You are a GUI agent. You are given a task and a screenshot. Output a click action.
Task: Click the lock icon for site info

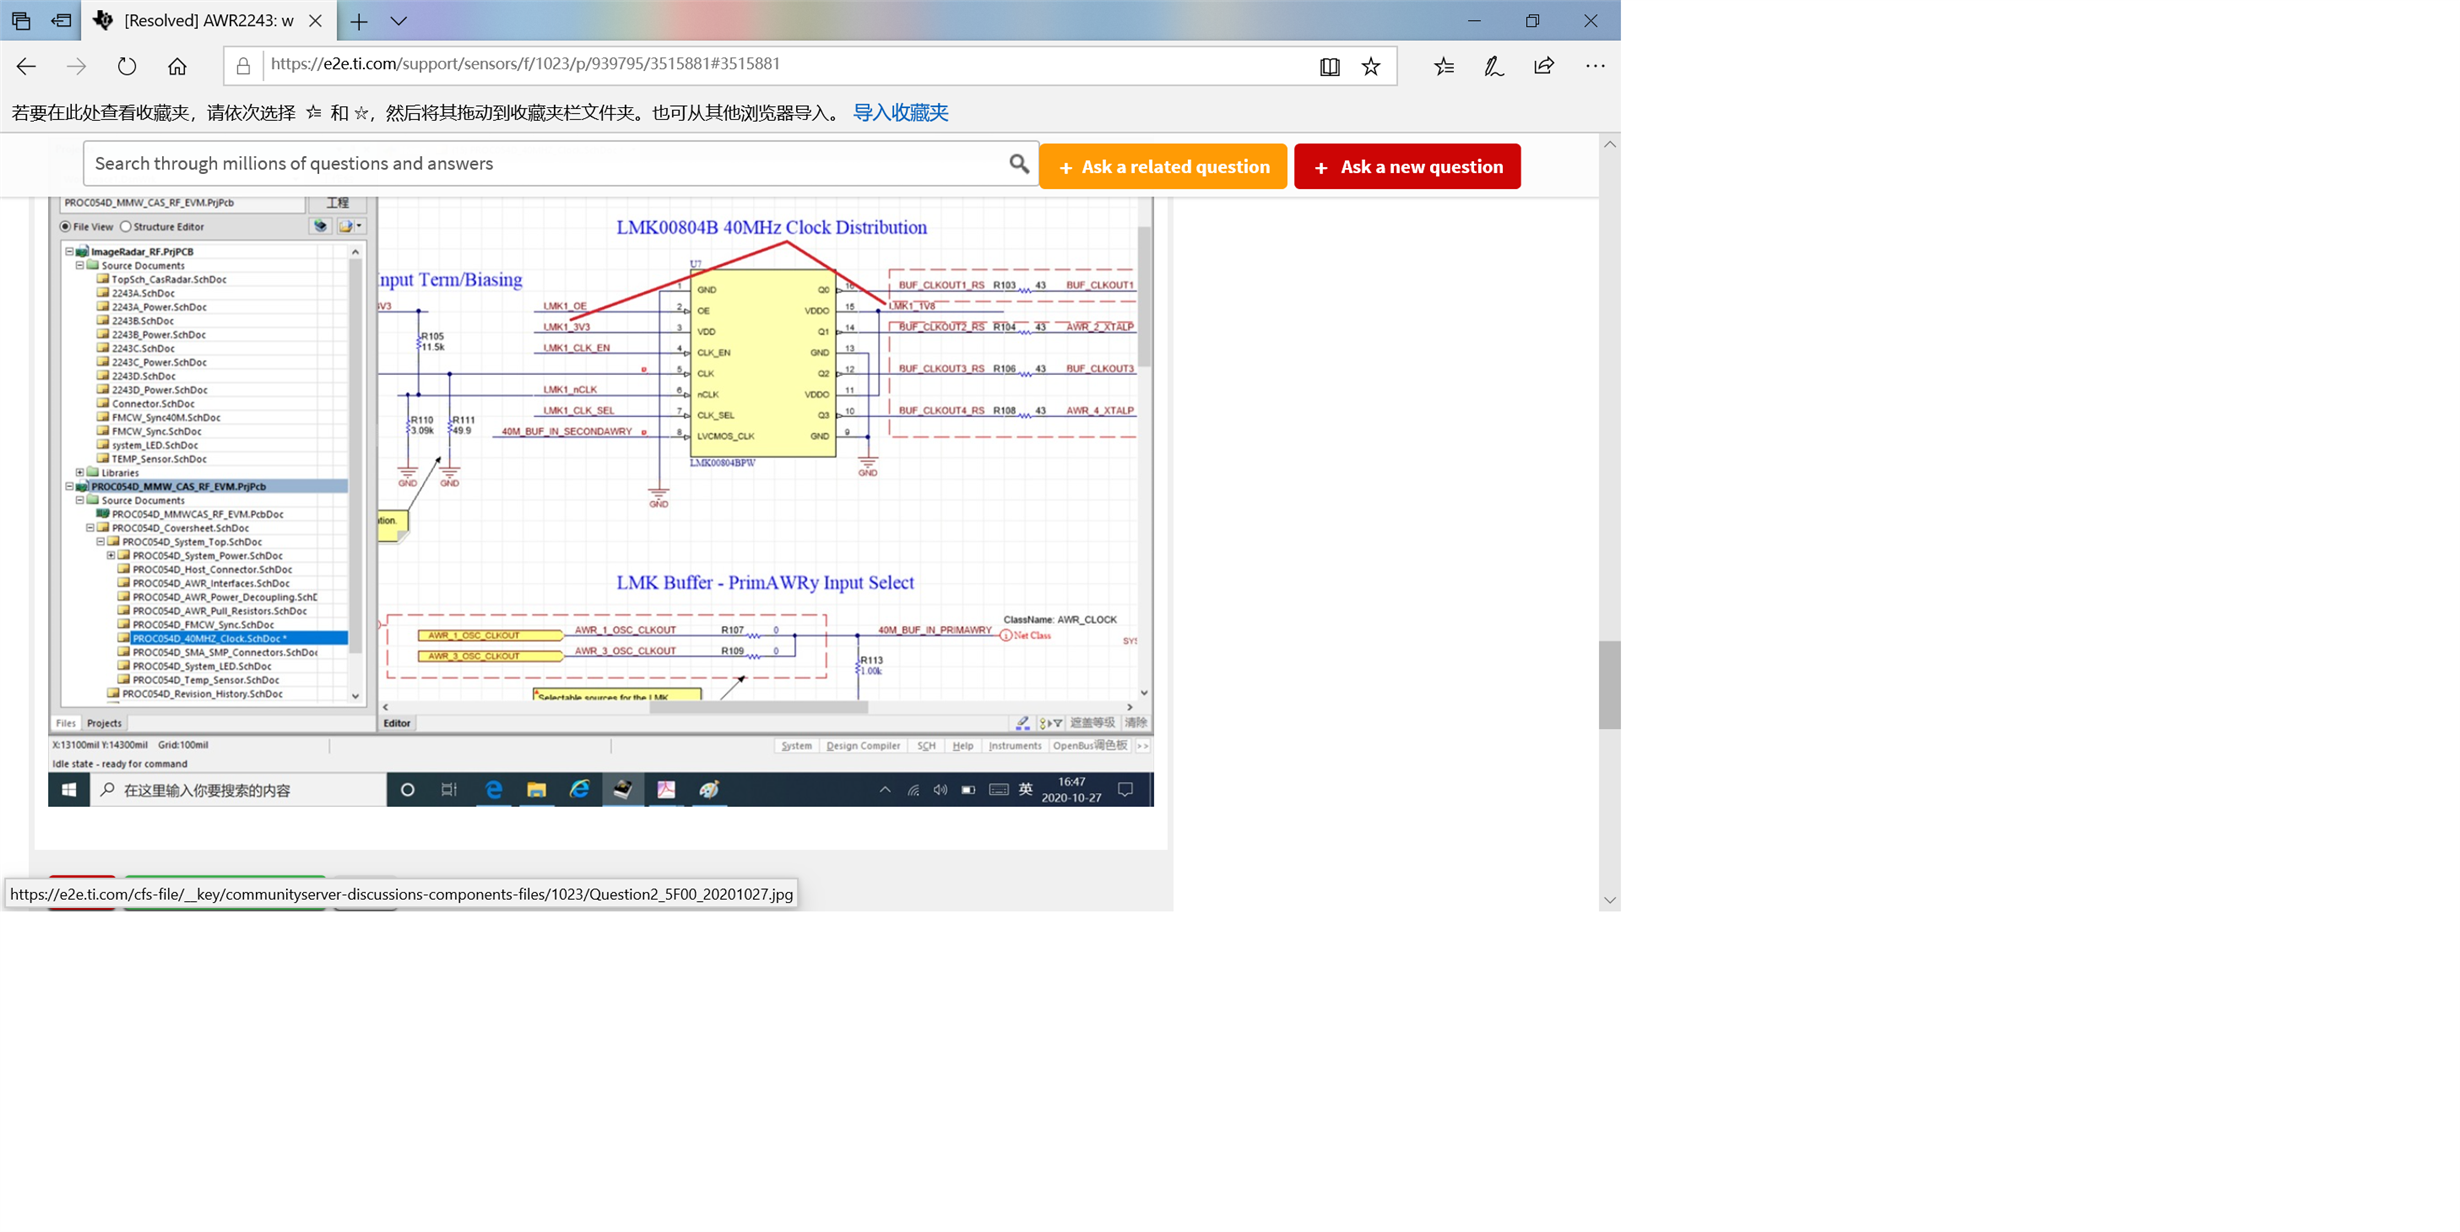[243, 66]
